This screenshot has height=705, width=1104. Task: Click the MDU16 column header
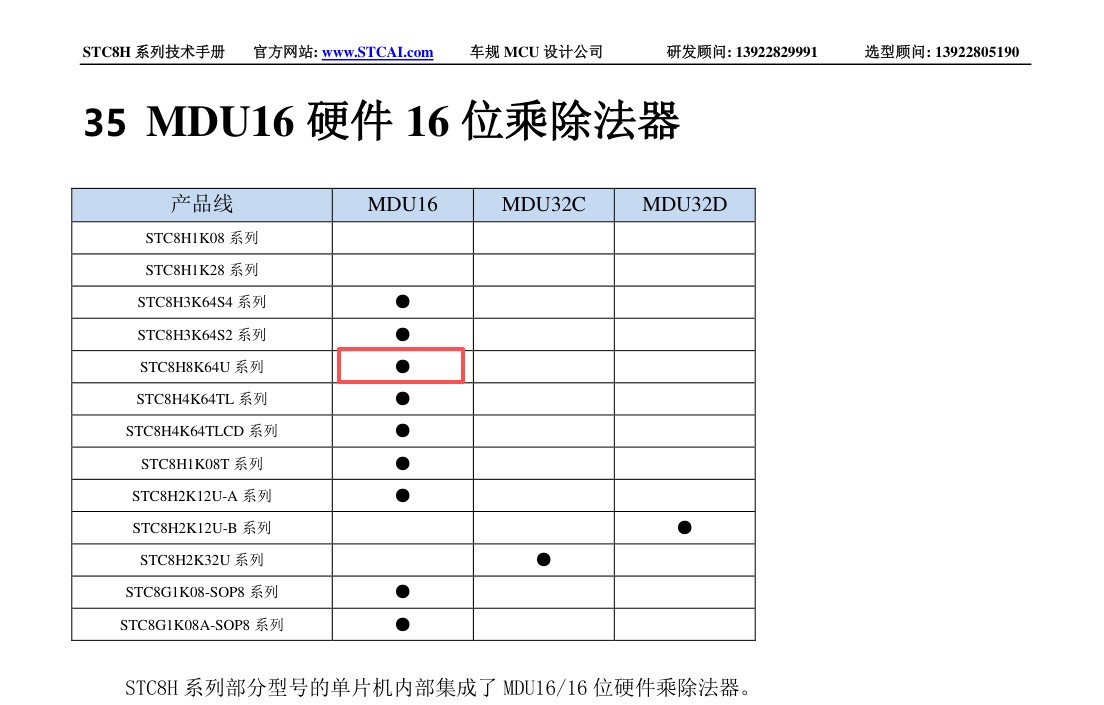(403, 204)
